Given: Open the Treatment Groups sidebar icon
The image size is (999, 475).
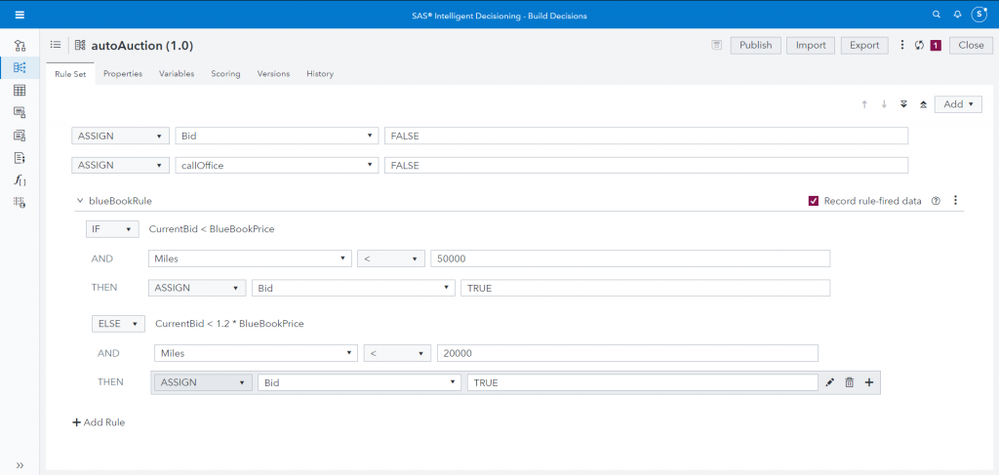Looking at the screenshot, I should [x=20, y=135].
